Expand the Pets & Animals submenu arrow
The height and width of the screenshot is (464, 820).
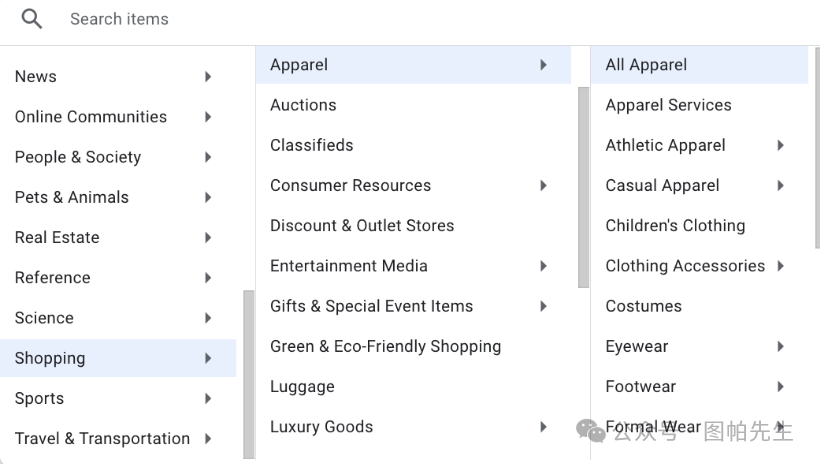[208, 197]
